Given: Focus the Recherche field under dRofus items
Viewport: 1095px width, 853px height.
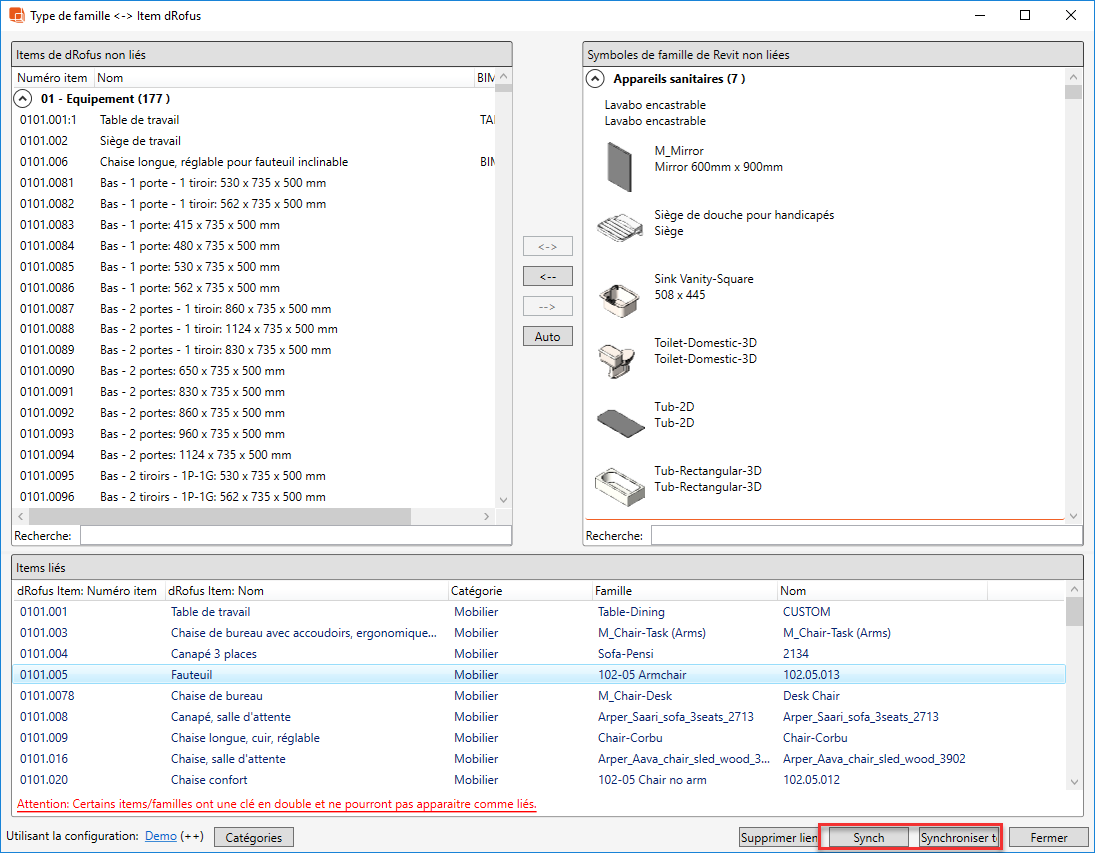Looking at the screenshot, I should click(x=295, y=535).
